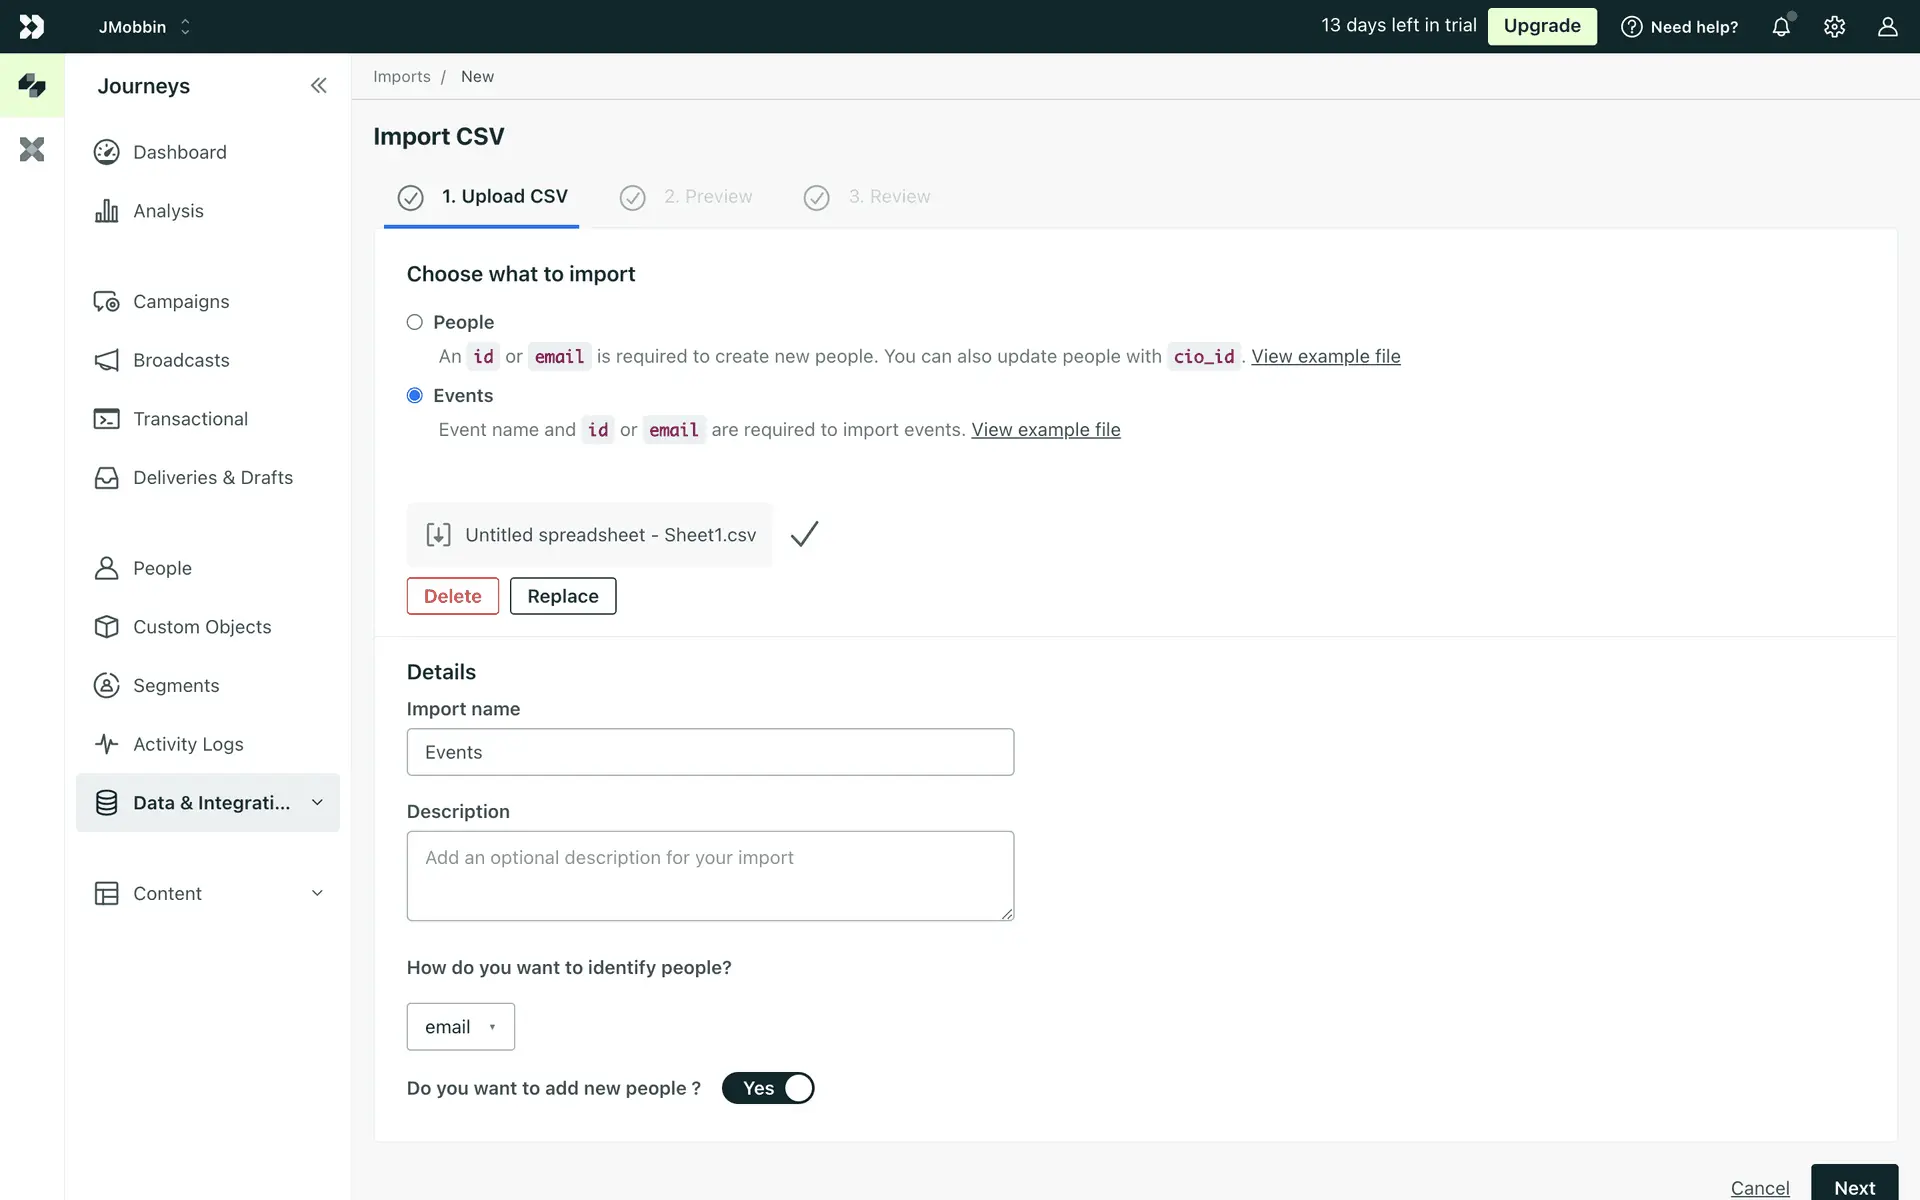Click the Imports breadcrumb

coord(401,77)
